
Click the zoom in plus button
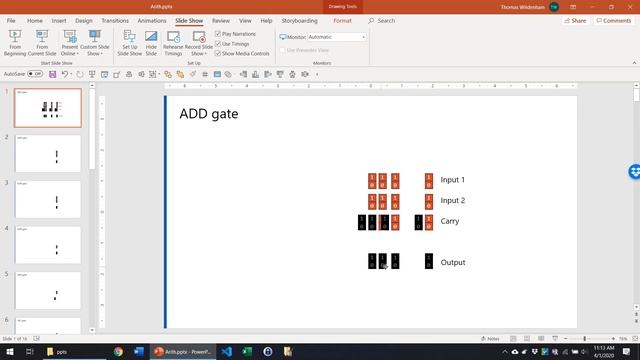coord(613,338)
